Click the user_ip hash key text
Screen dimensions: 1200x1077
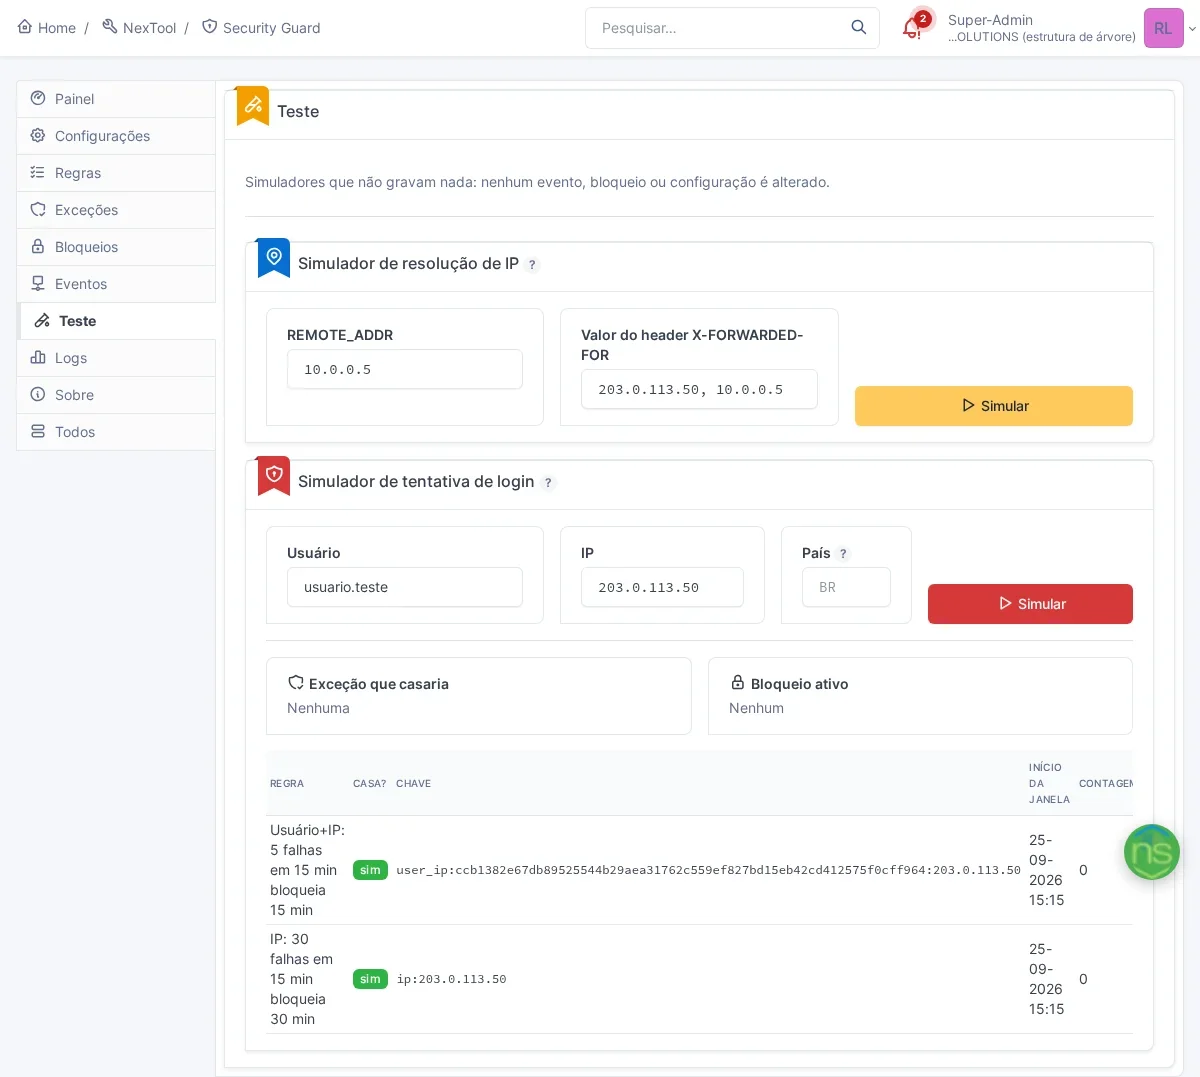point(708,870)
